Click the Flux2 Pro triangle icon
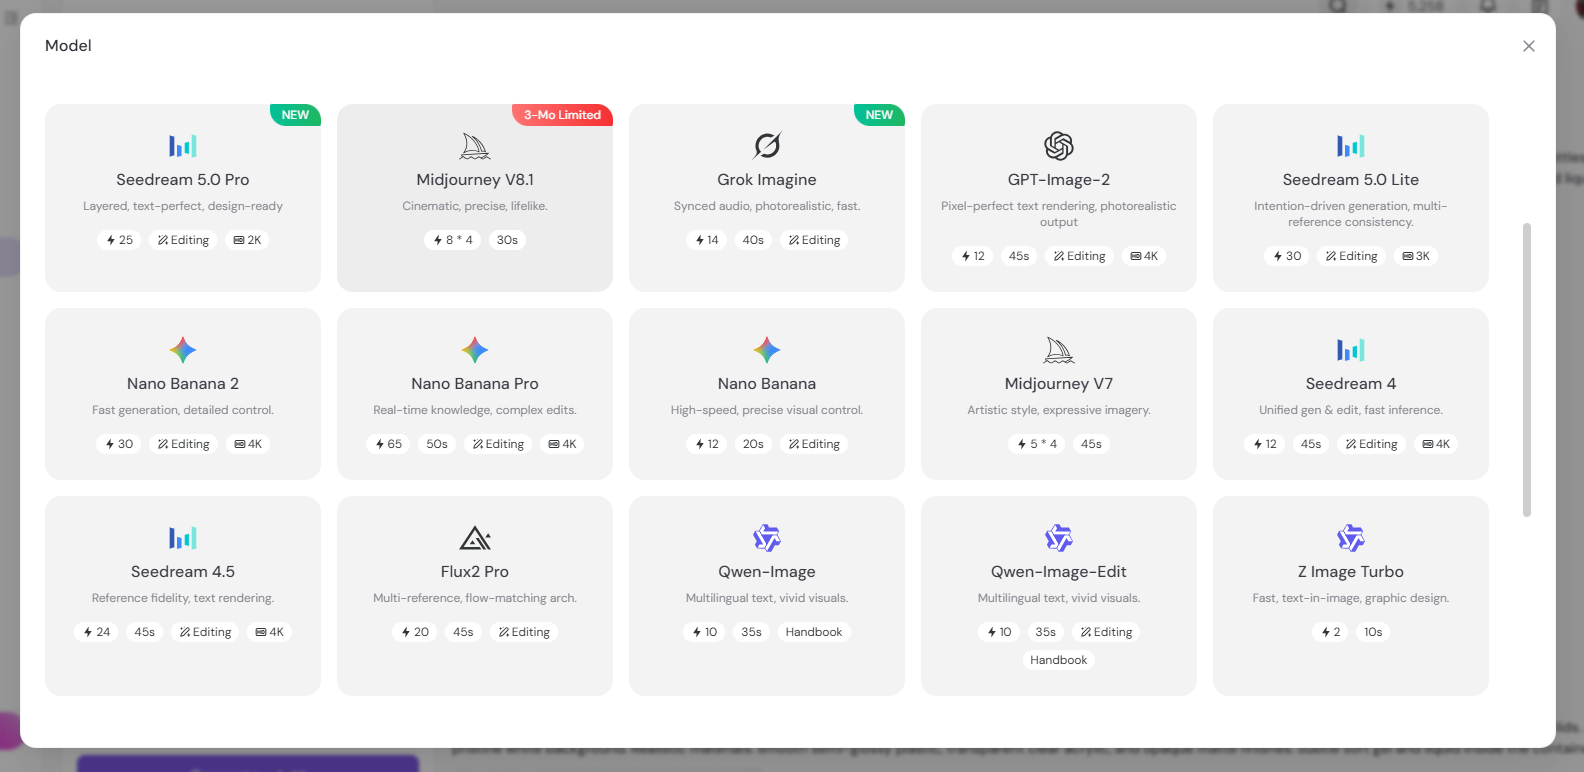The width and height of the screenshot is (1584, 772). tap(475, 538)
